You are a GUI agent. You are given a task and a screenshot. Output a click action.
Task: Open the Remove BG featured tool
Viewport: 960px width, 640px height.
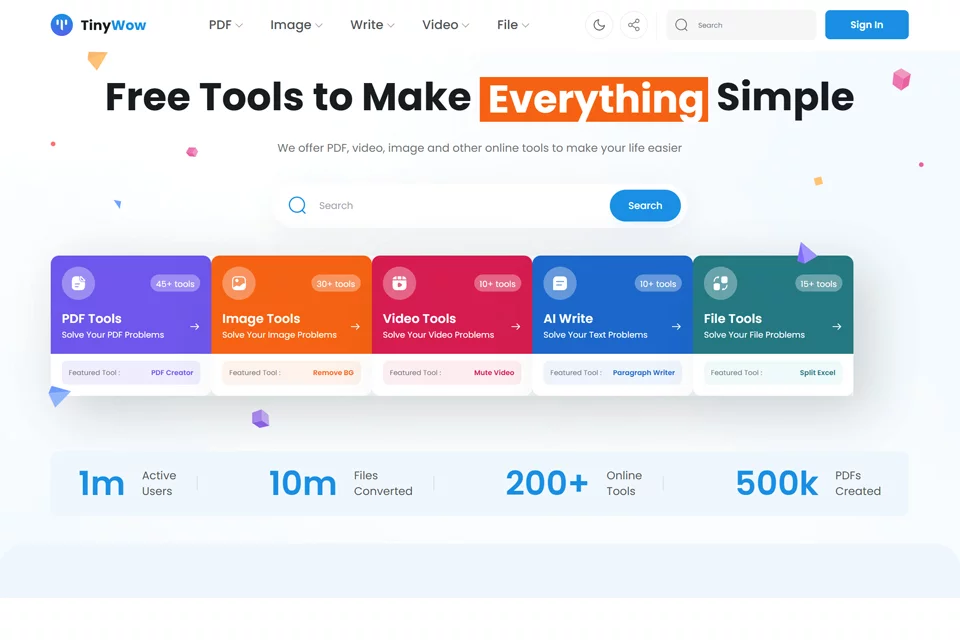[x=333, y=373]
